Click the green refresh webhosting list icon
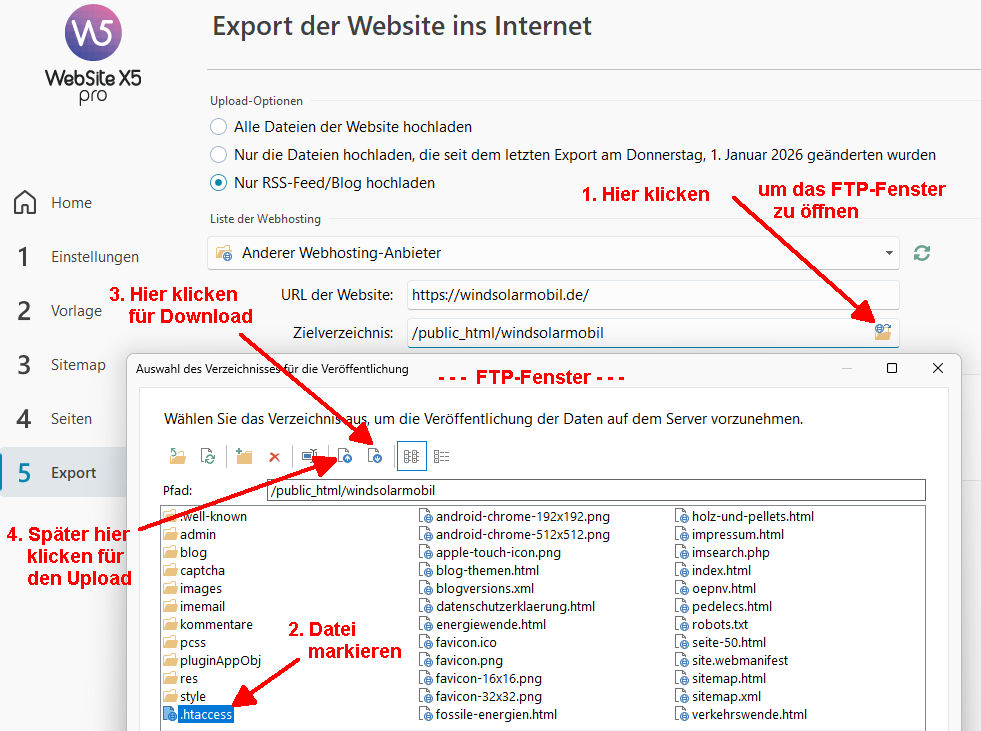The width and height of the screenshot is (981, 731). point(922,253)
